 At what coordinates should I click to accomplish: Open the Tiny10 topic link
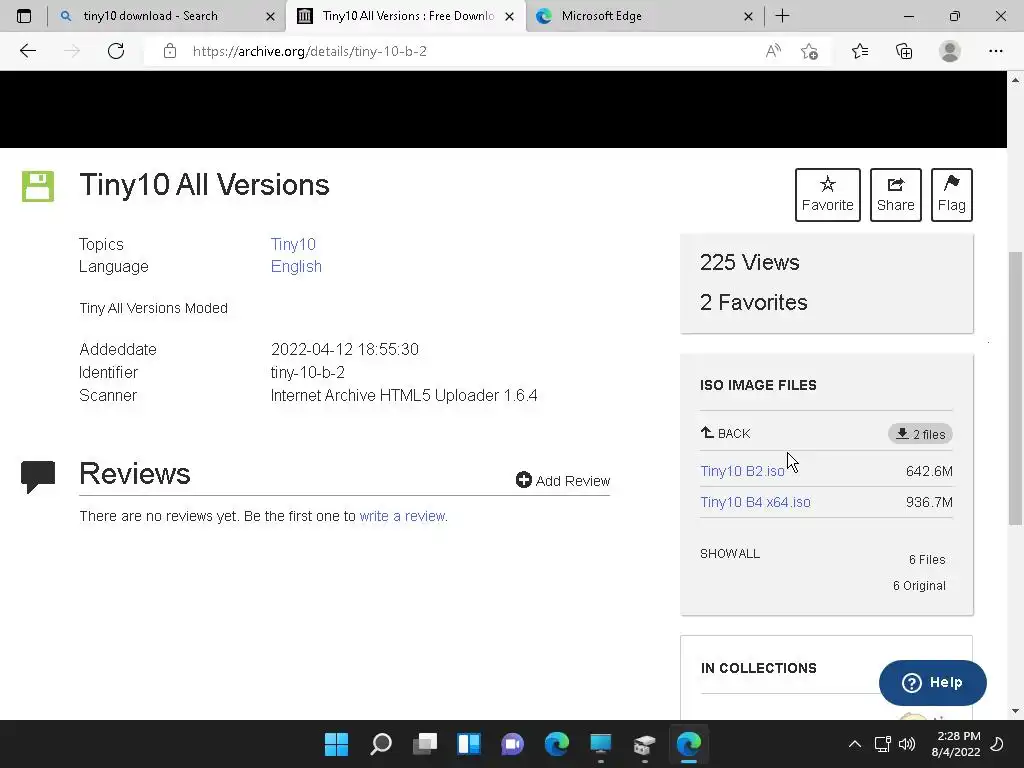(x=293, y=244)
